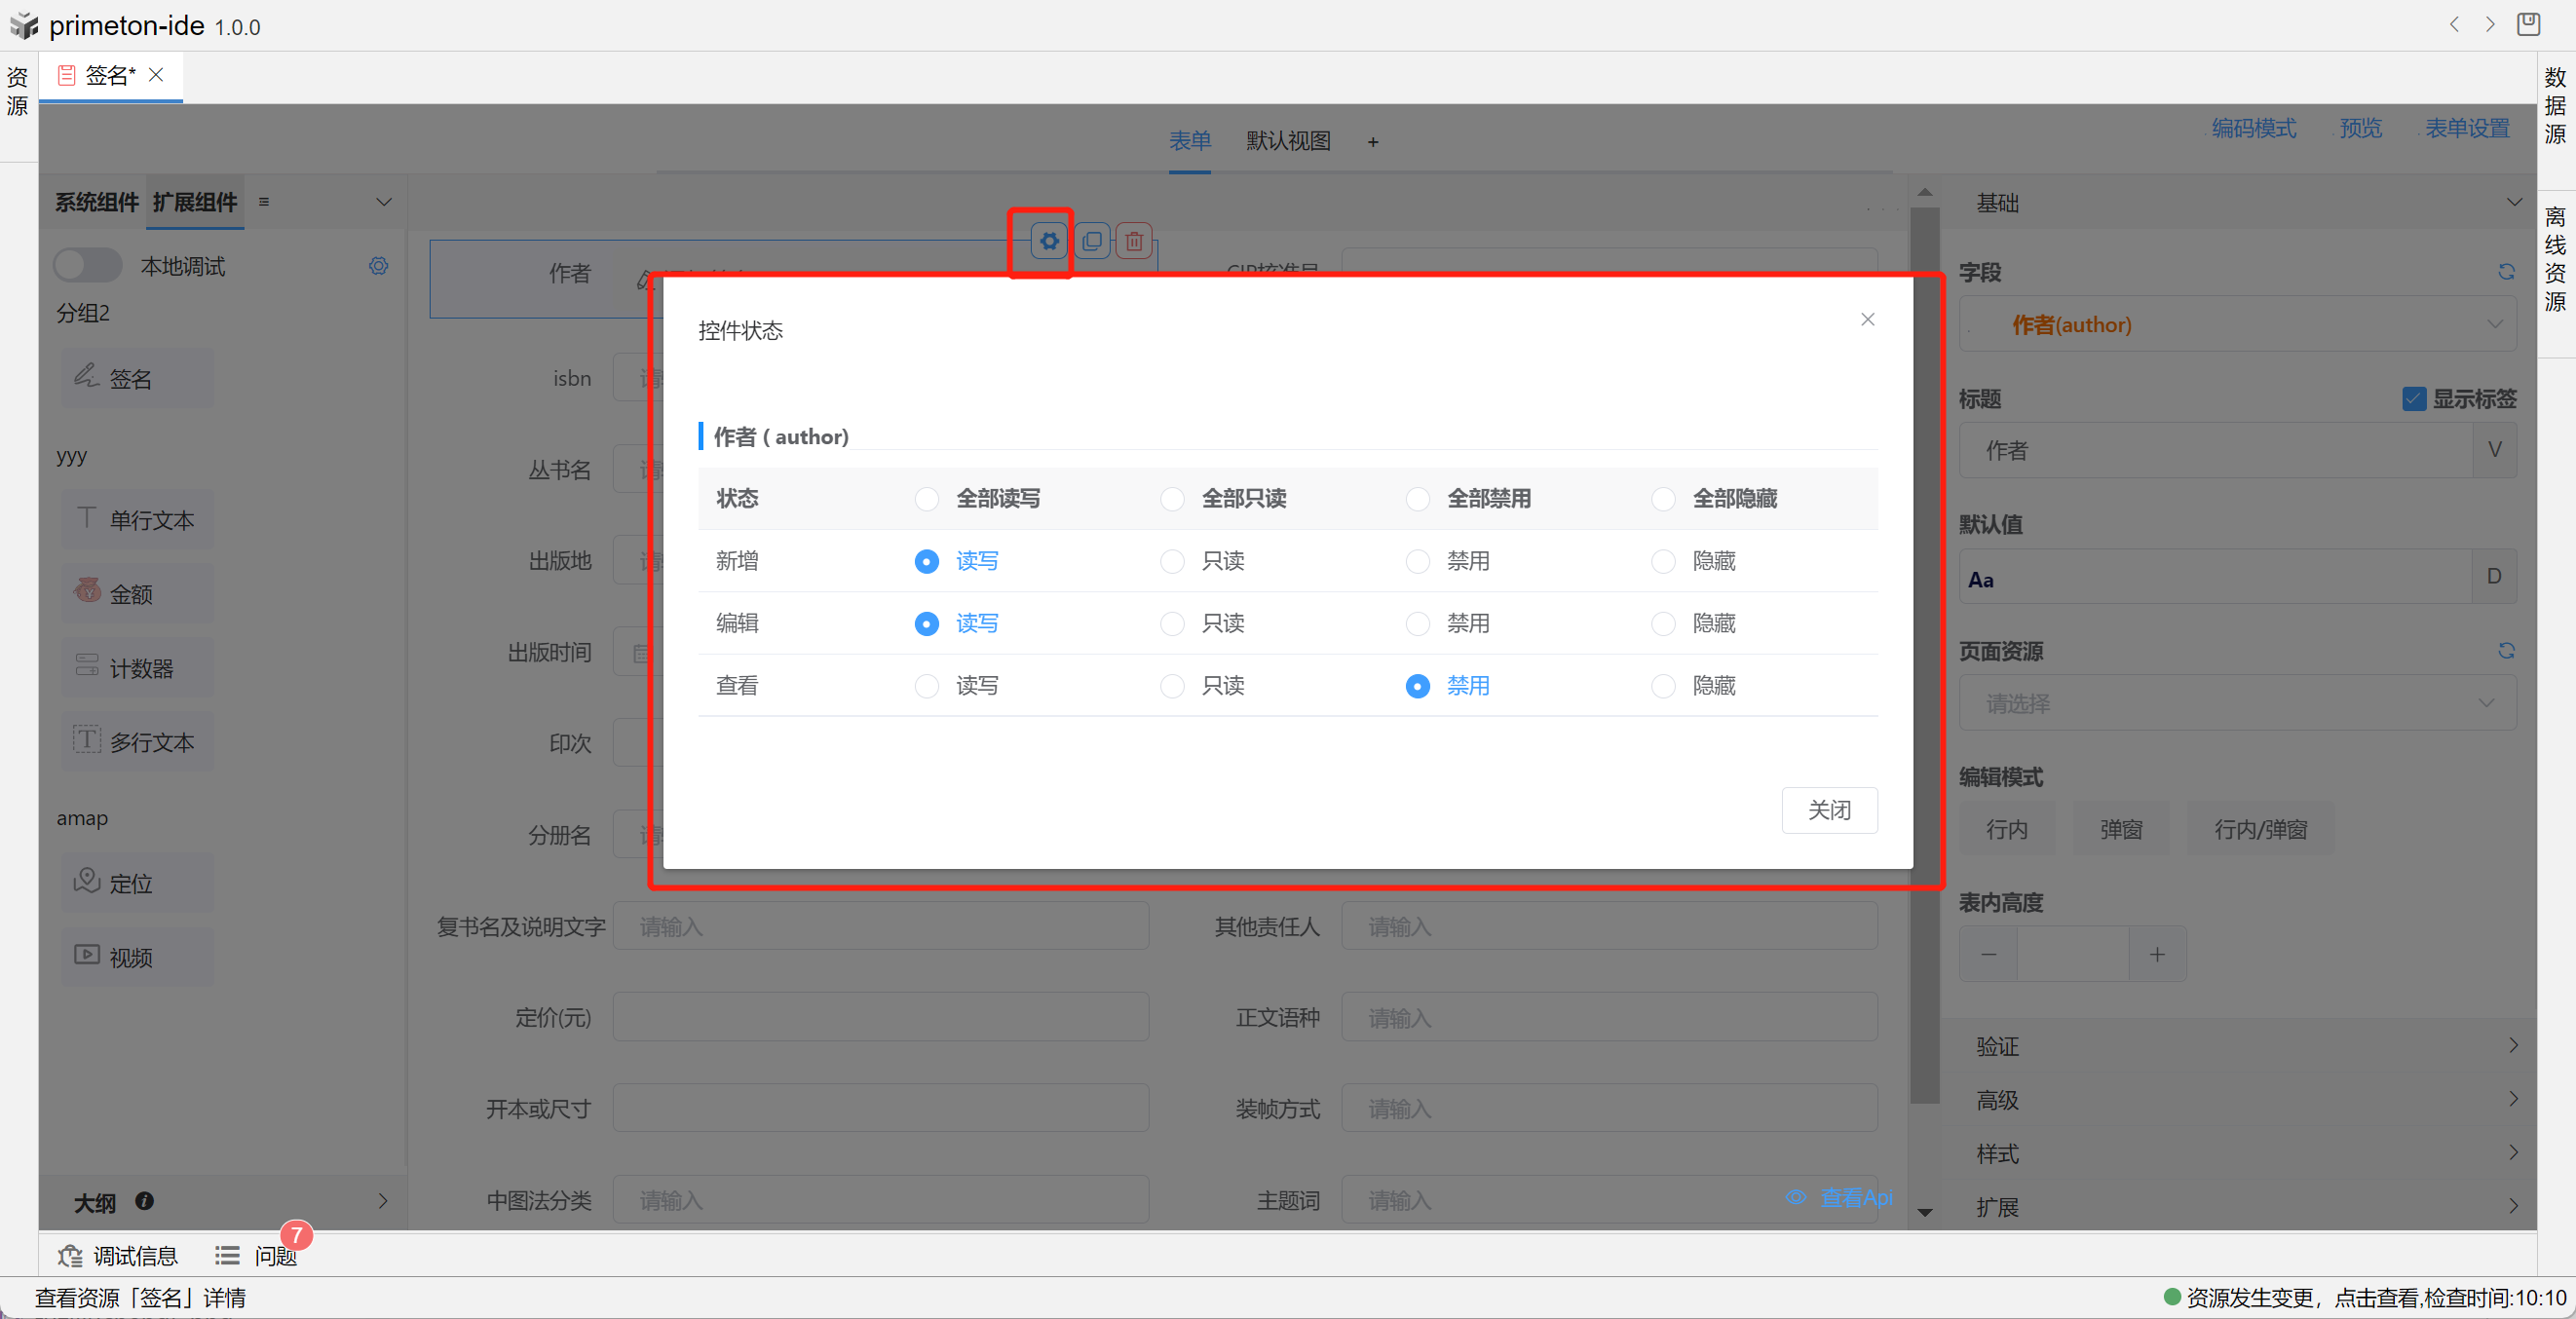The image size is (2576, 1319).
Task: Uncheck the 显示标签 checkbox
Action: coord(2413,399)
